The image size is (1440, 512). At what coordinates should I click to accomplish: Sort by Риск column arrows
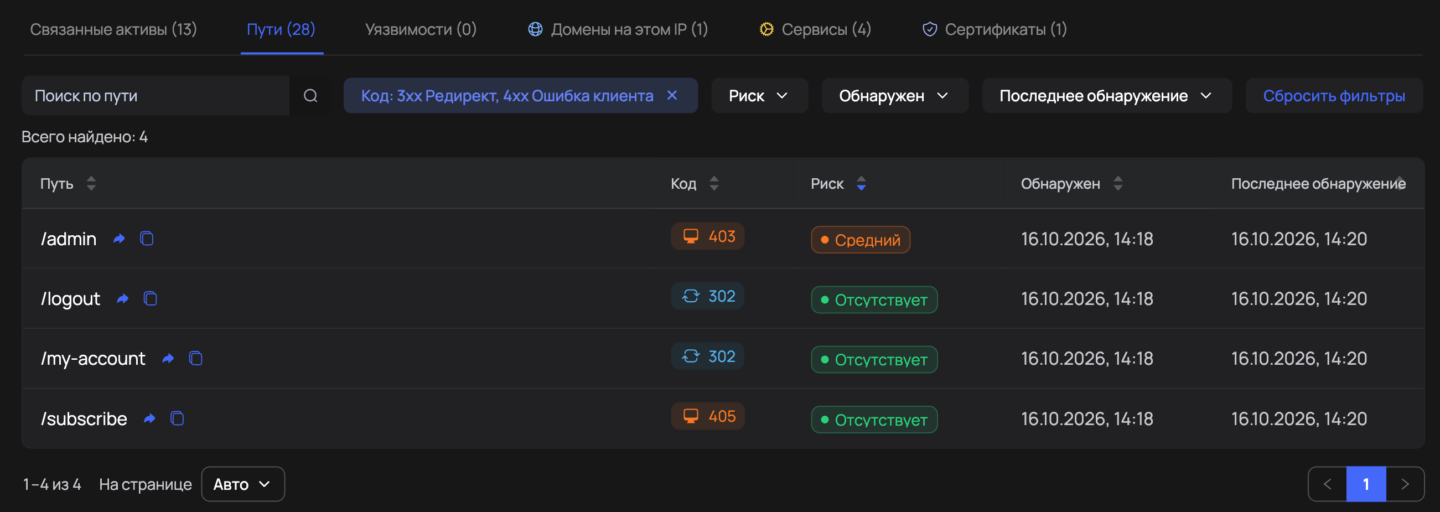pos(861,184)
